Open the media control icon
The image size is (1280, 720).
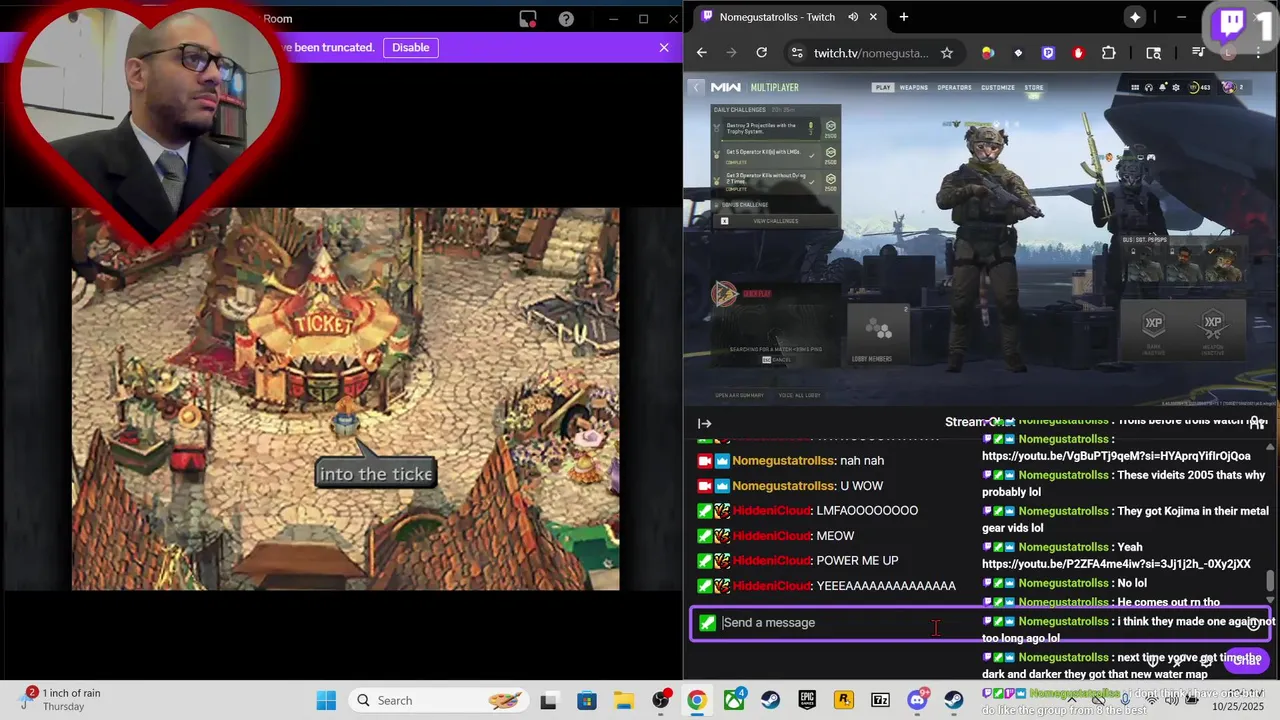pyautogui.click(x=1197, y=53)
